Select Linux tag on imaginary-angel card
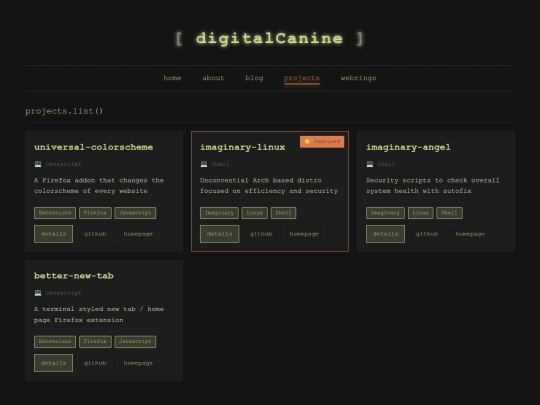The height and width of the screenshot is (405, 540). (420, 213)
